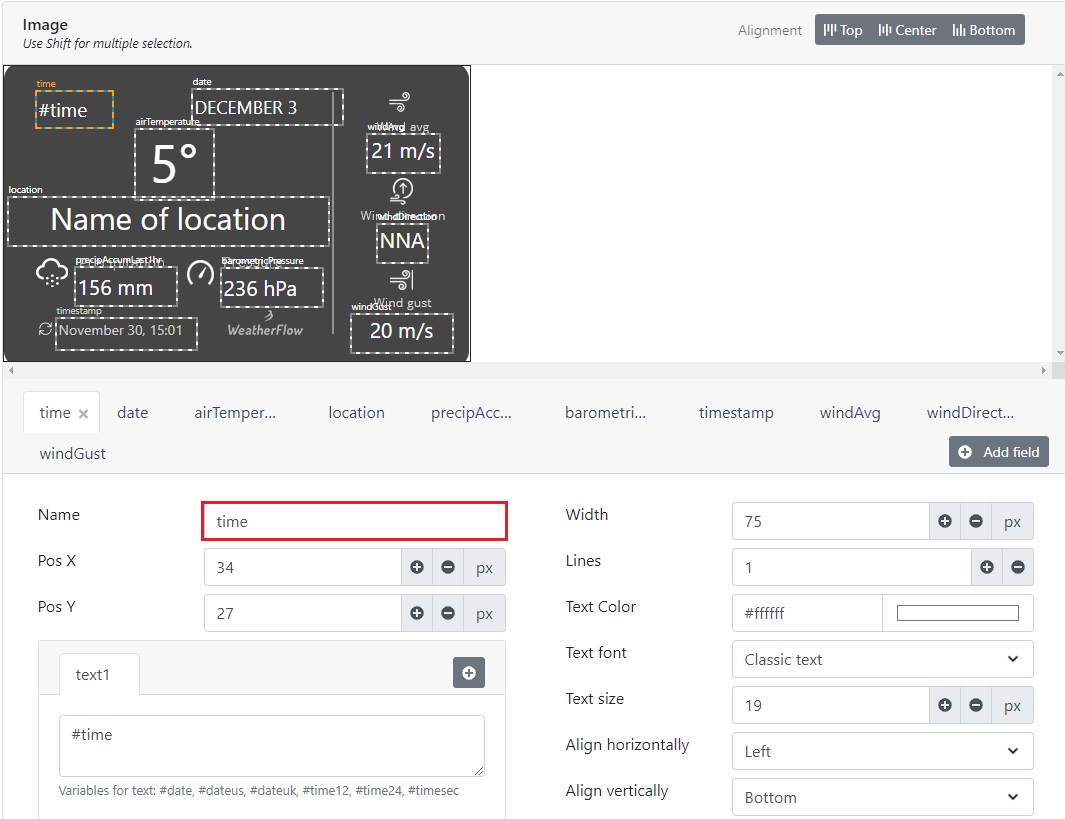The width and height of the screenshot is (1065, 819).
Task: Increase Pos X with plus icon
Action: (417, 567)
